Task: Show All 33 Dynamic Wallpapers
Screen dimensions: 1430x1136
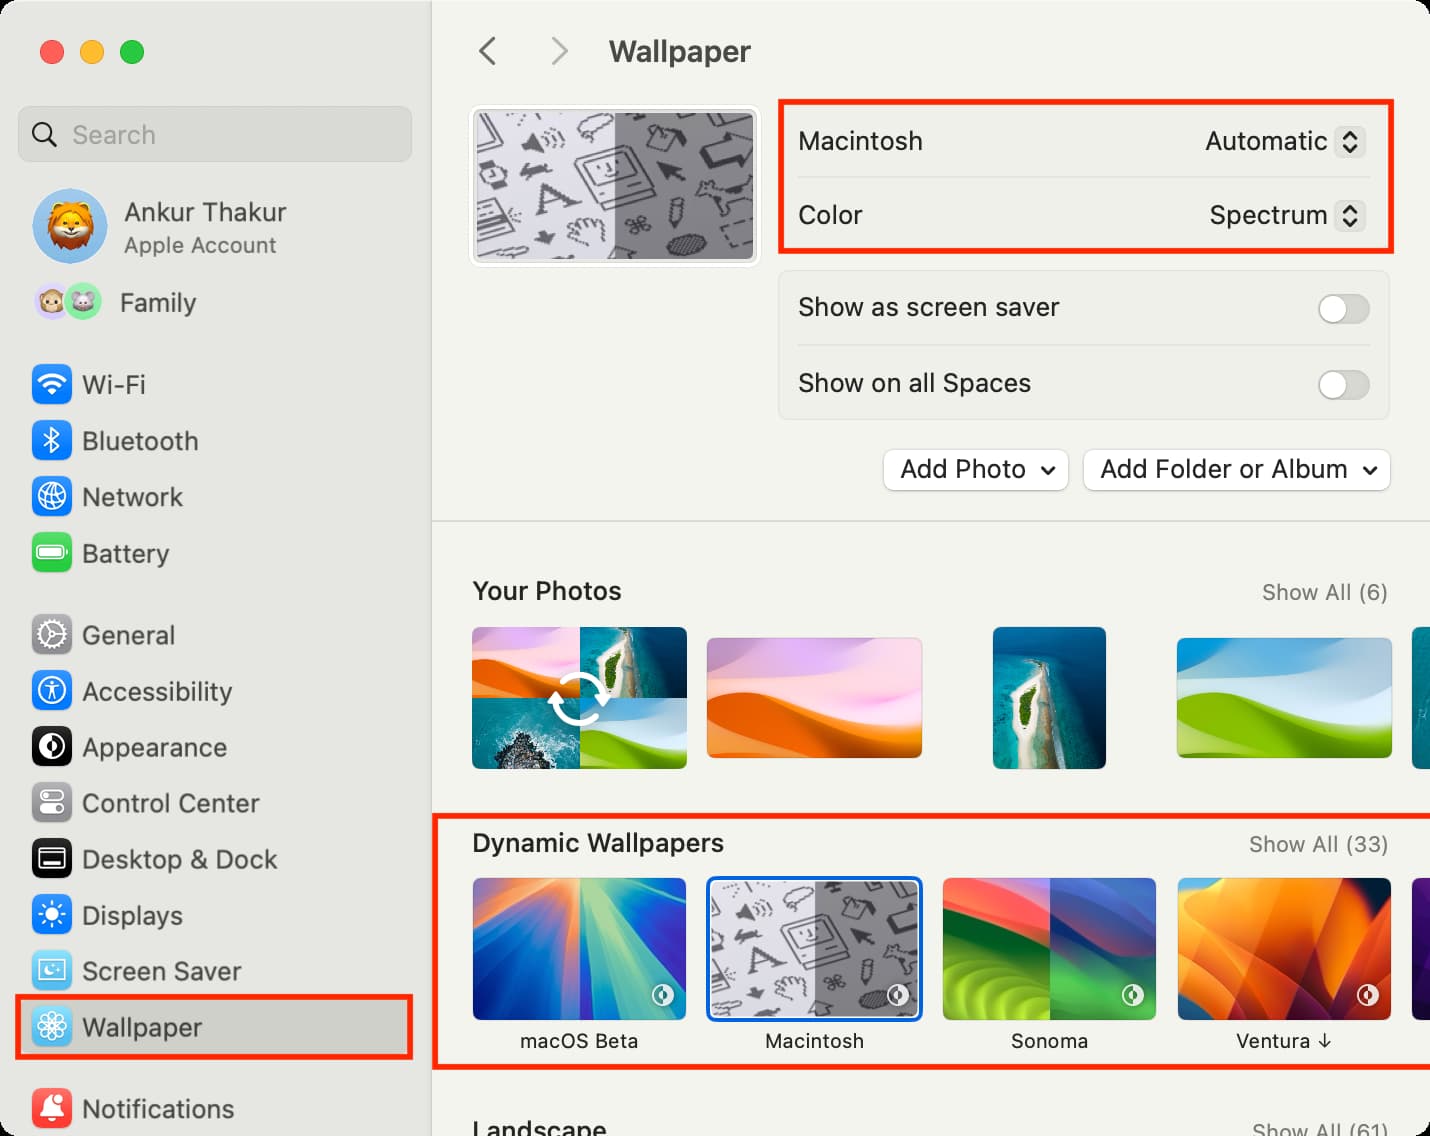Action: (x=1318, y=844)
